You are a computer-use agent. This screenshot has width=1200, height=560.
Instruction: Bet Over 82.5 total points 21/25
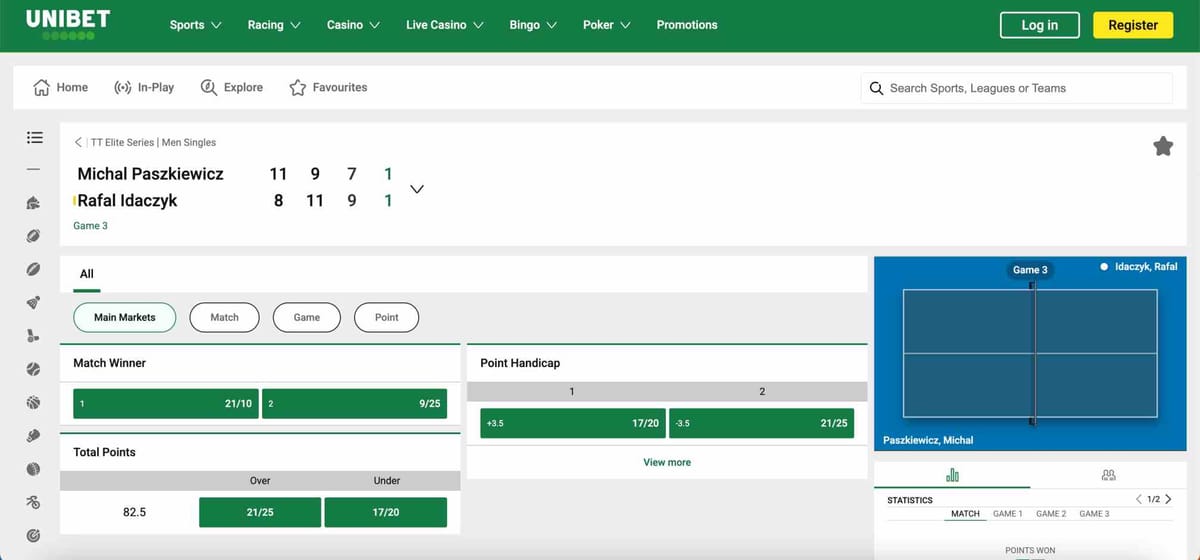(260, 512)
